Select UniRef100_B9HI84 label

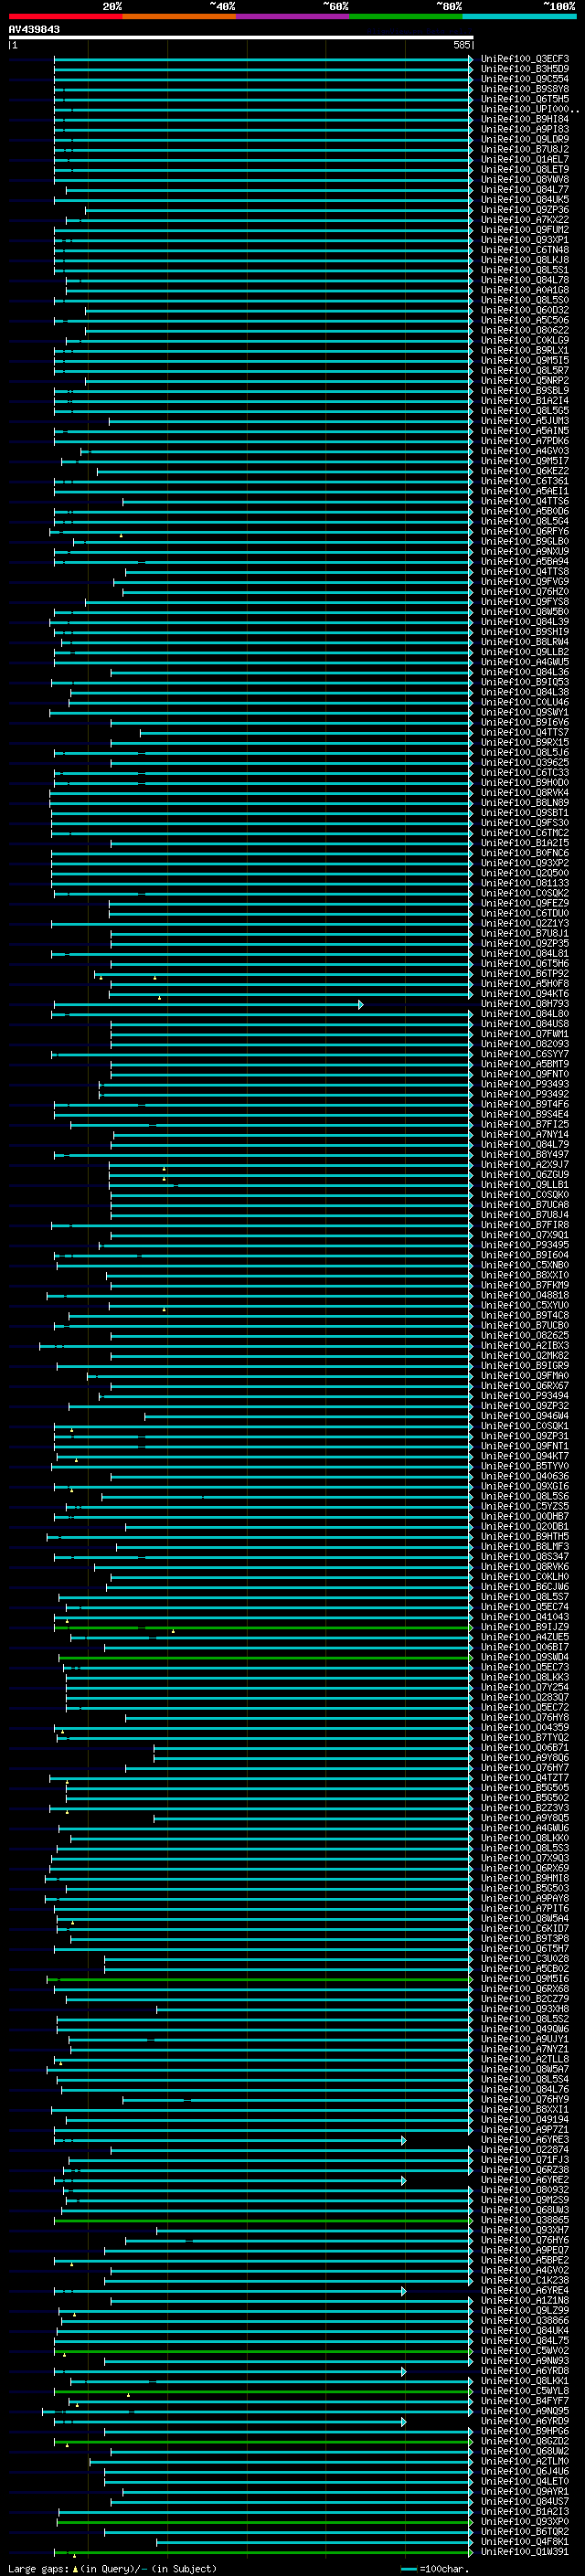(x=524, y=119)
